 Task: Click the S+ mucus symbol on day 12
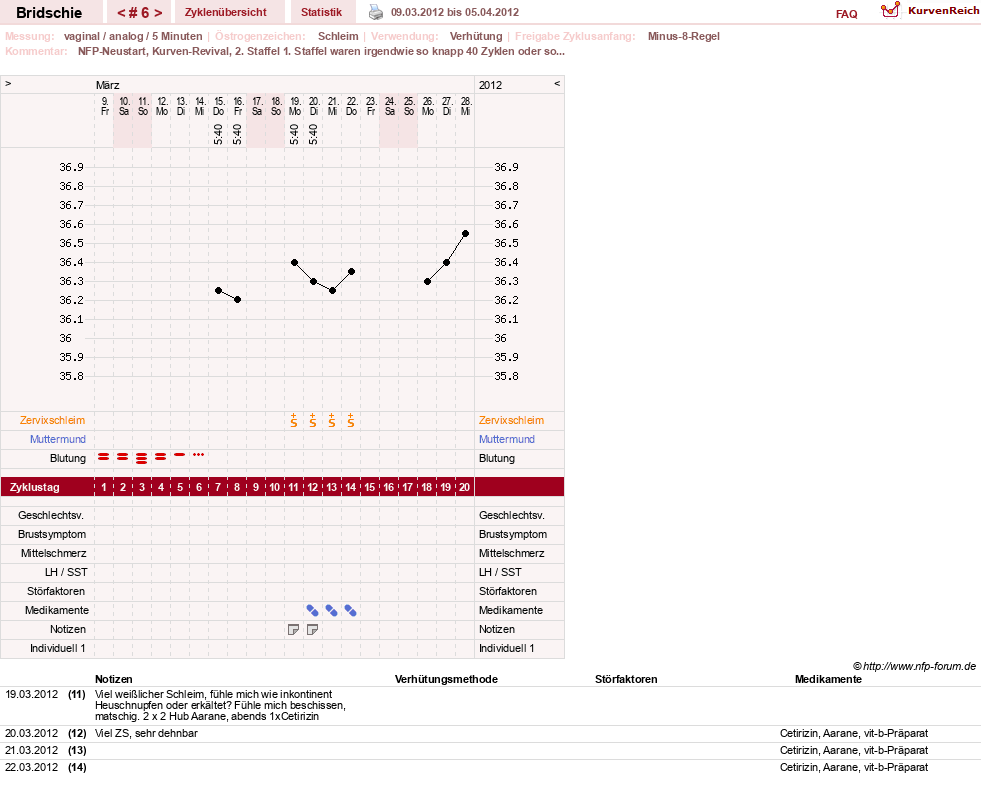(x=312, y=421)
